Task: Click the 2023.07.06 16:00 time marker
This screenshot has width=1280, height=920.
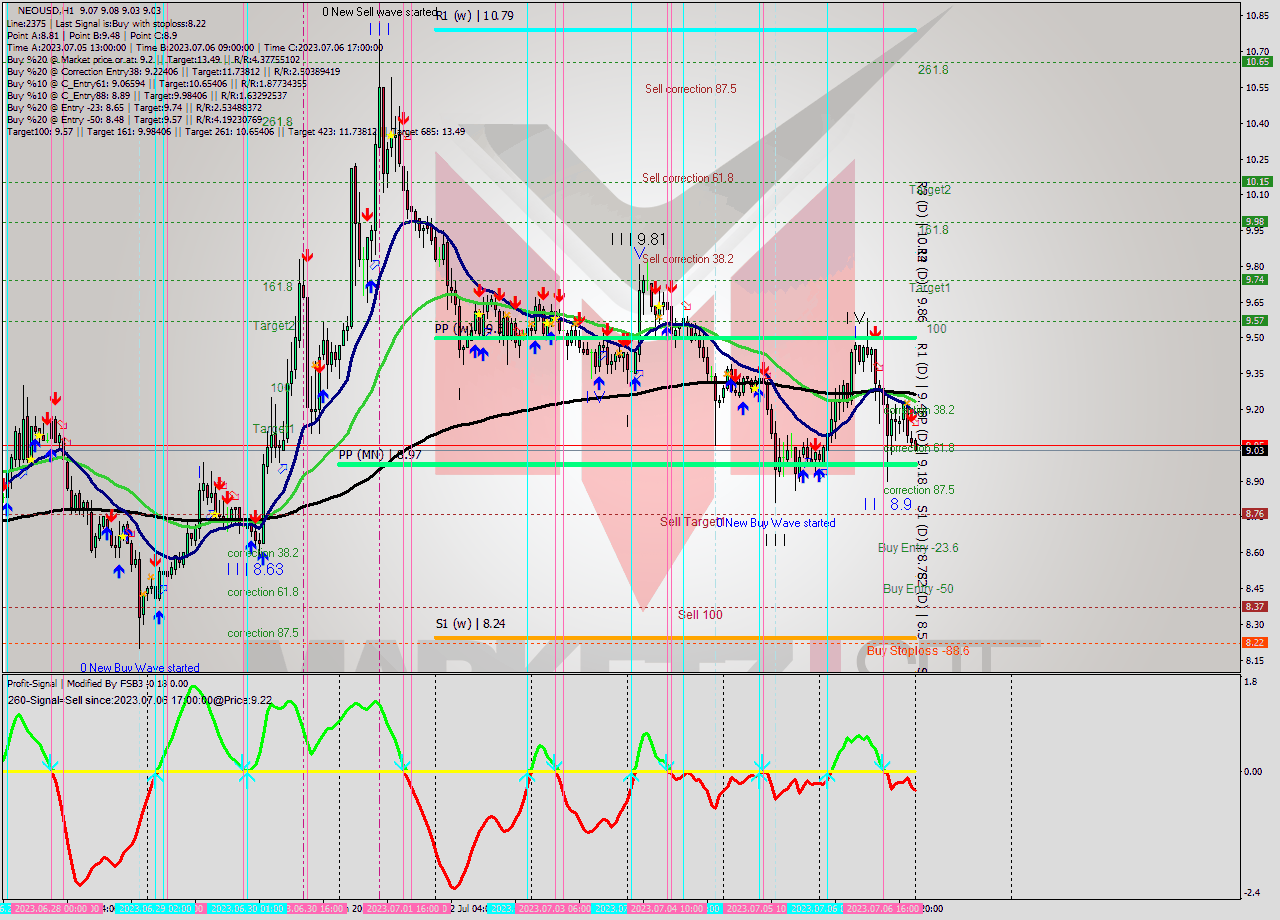Action: pos(883,909)
